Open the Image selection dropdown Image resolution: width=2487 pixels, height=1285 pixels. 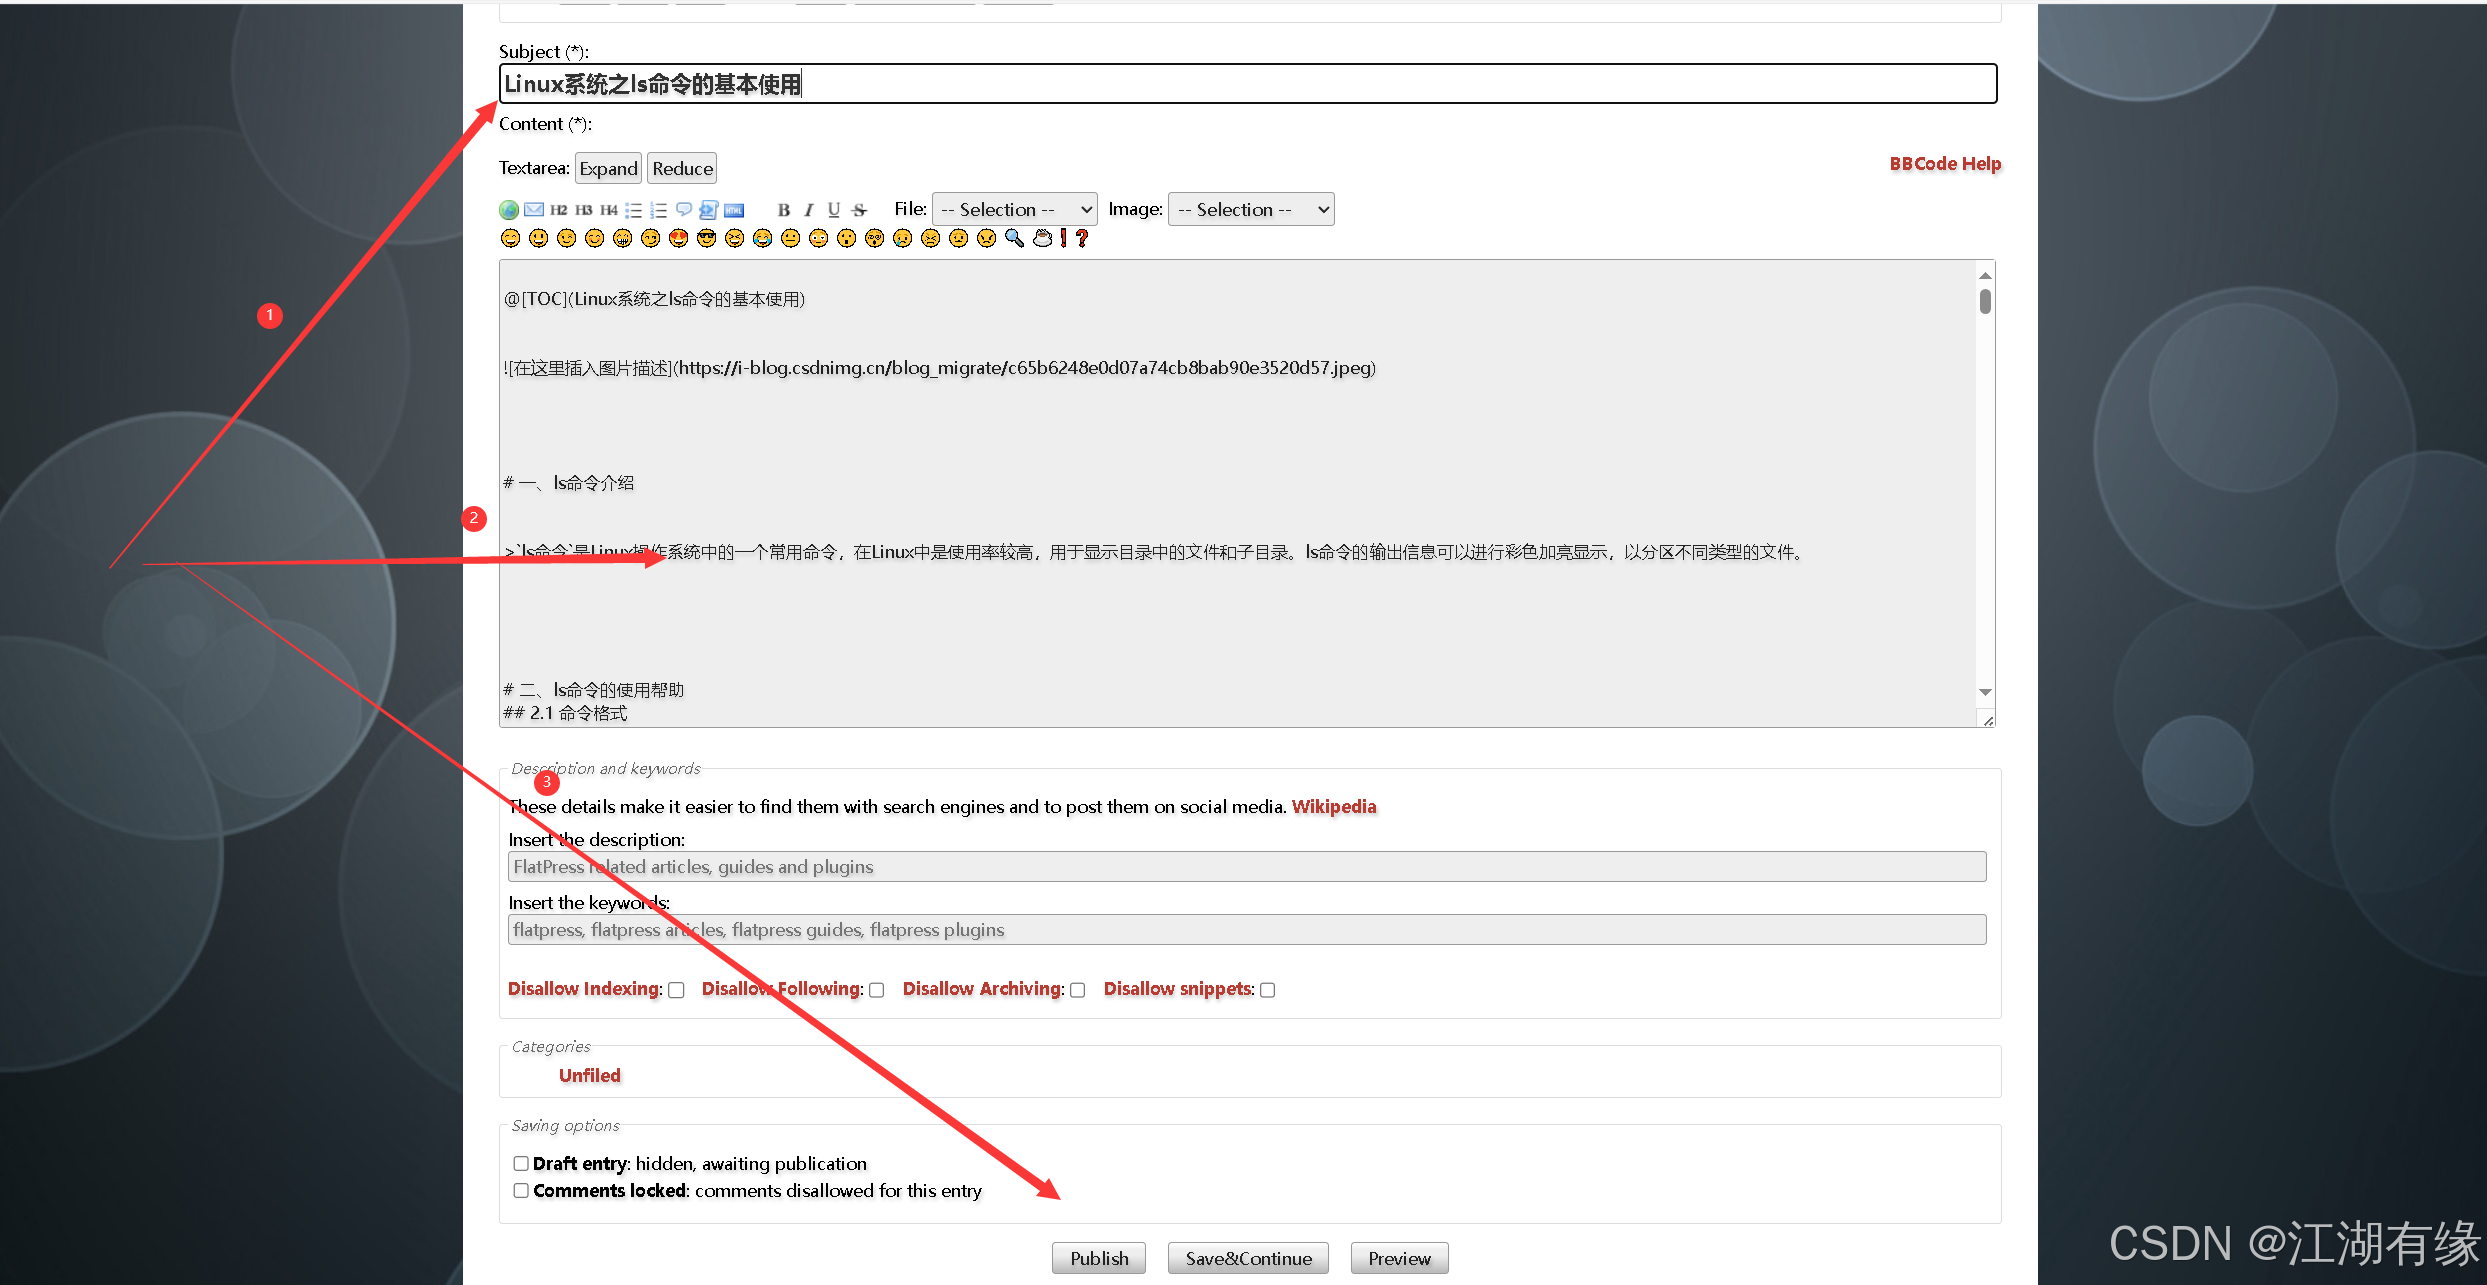(x=1250, y=209)
